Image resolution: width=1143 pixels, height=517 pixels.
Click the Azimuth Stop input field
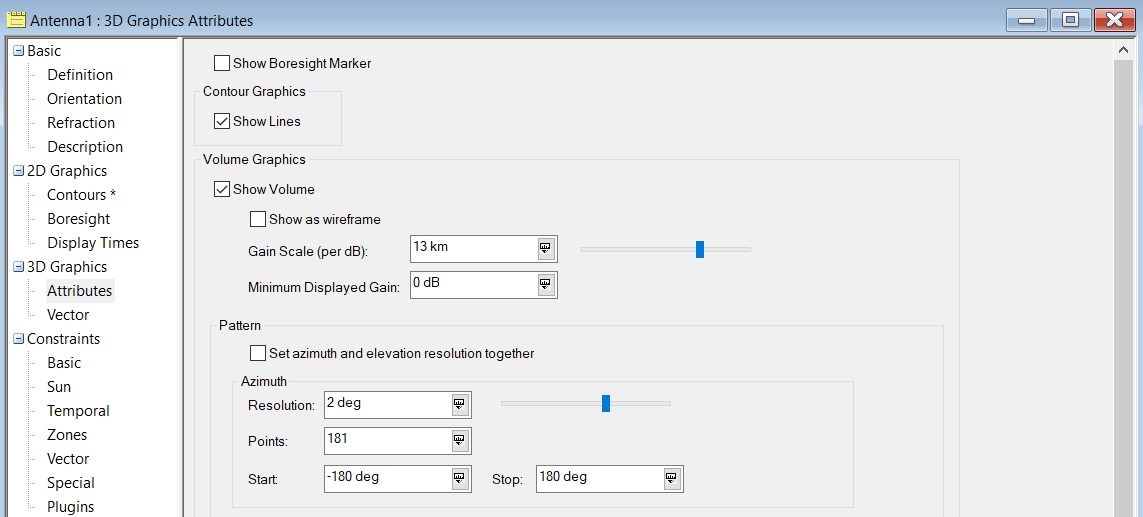click(x=598, y=479)
